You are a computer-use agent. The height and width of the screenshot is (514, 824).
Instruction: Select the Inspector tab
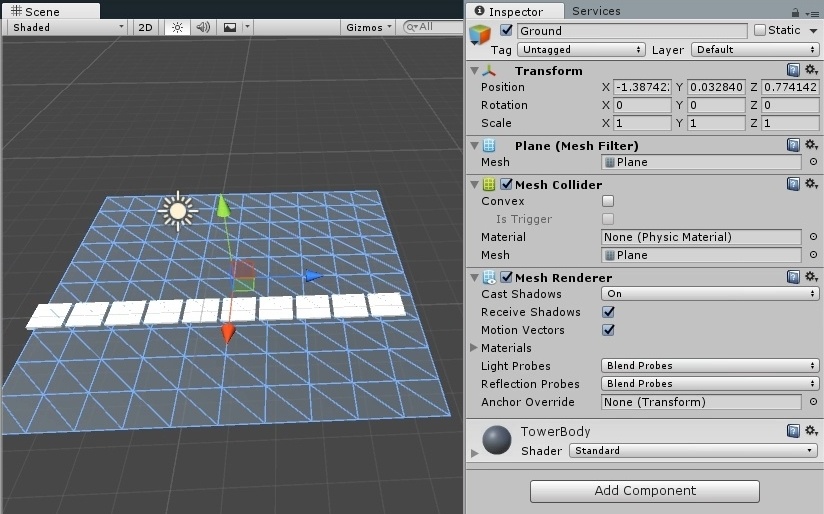coord(514,11)
